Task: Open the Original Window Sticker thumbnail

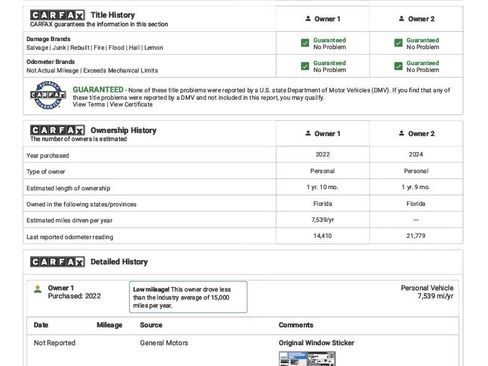Action: point(307,359)
